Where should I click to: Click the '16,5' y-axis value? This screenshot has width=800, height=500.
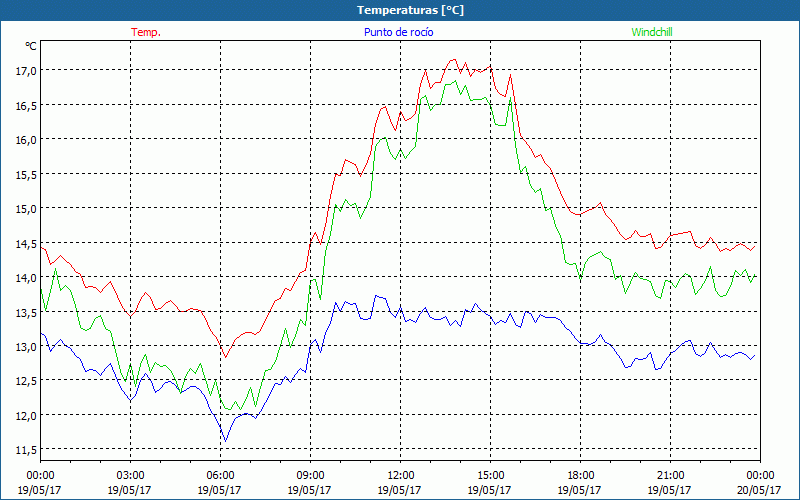click(x=26, y=105)
